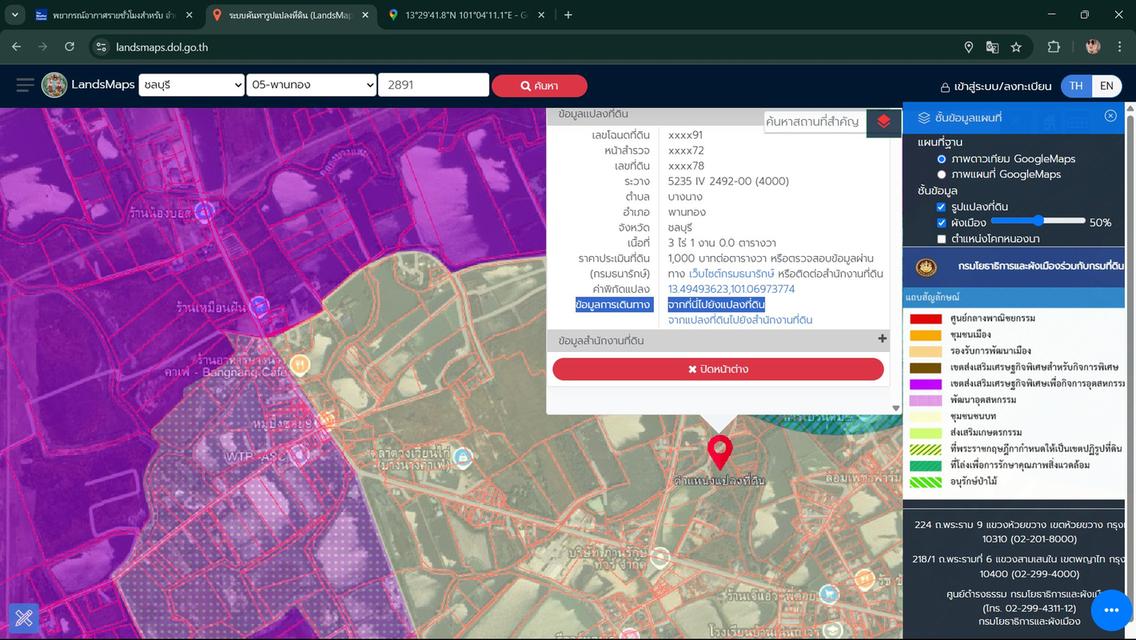Uncheck the รูปแปลงที่ดิน layer checkbox

(x=942, y=207)
